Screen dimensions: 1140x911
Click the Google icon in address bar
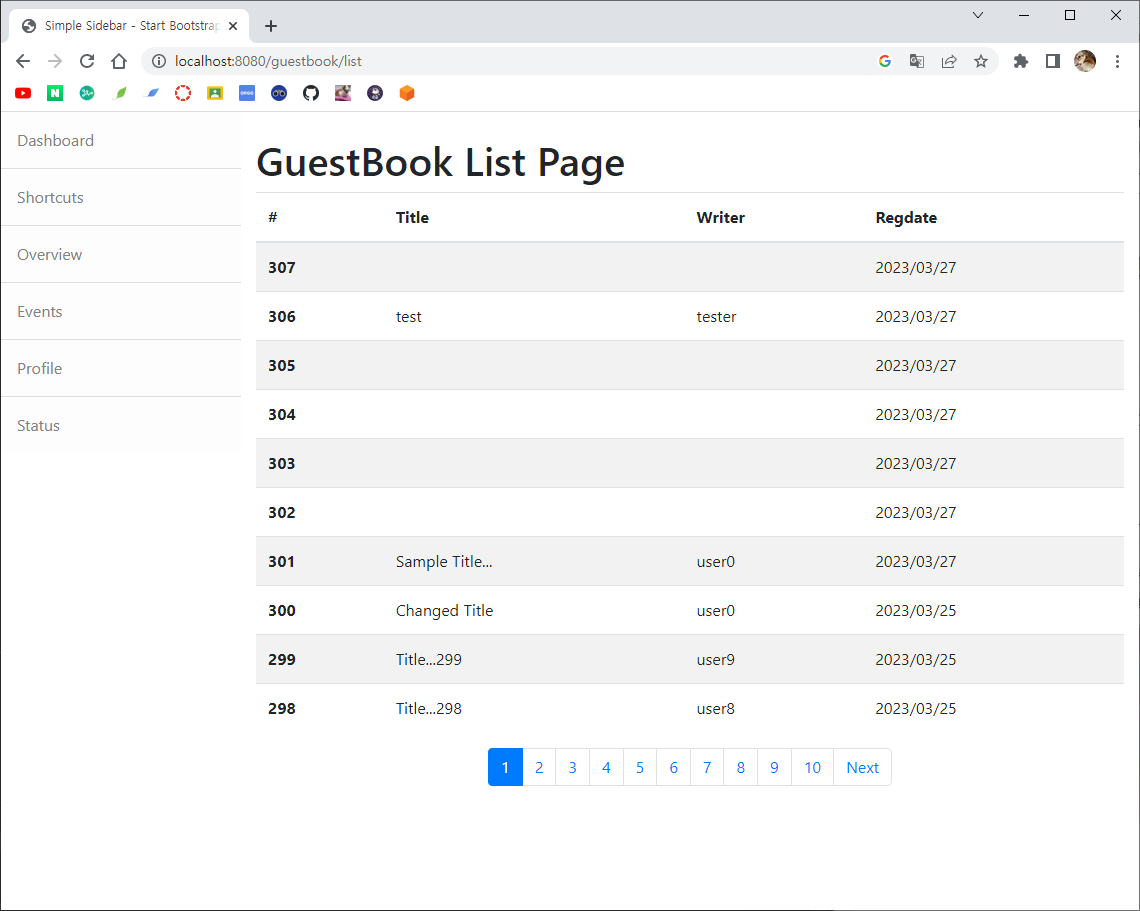(885, 61)
